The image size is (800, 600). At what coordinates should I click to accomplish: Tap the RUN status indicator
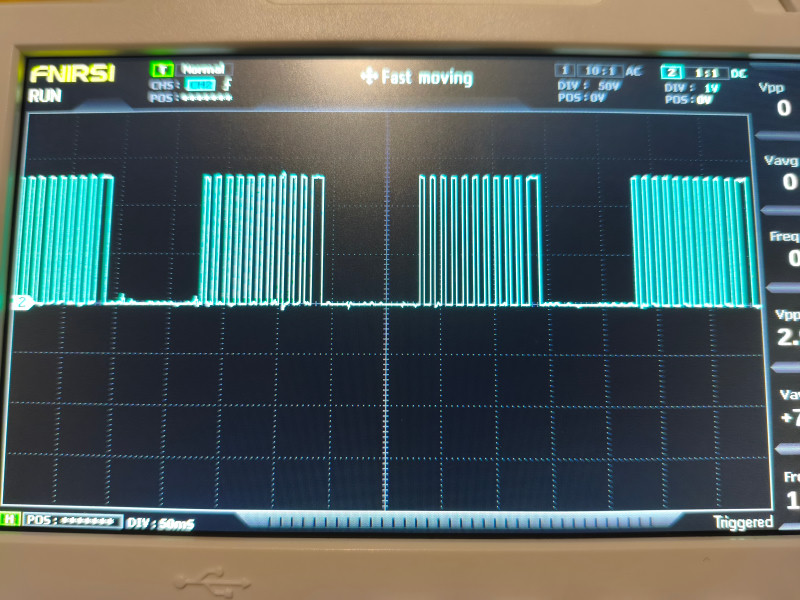[45, 96]
